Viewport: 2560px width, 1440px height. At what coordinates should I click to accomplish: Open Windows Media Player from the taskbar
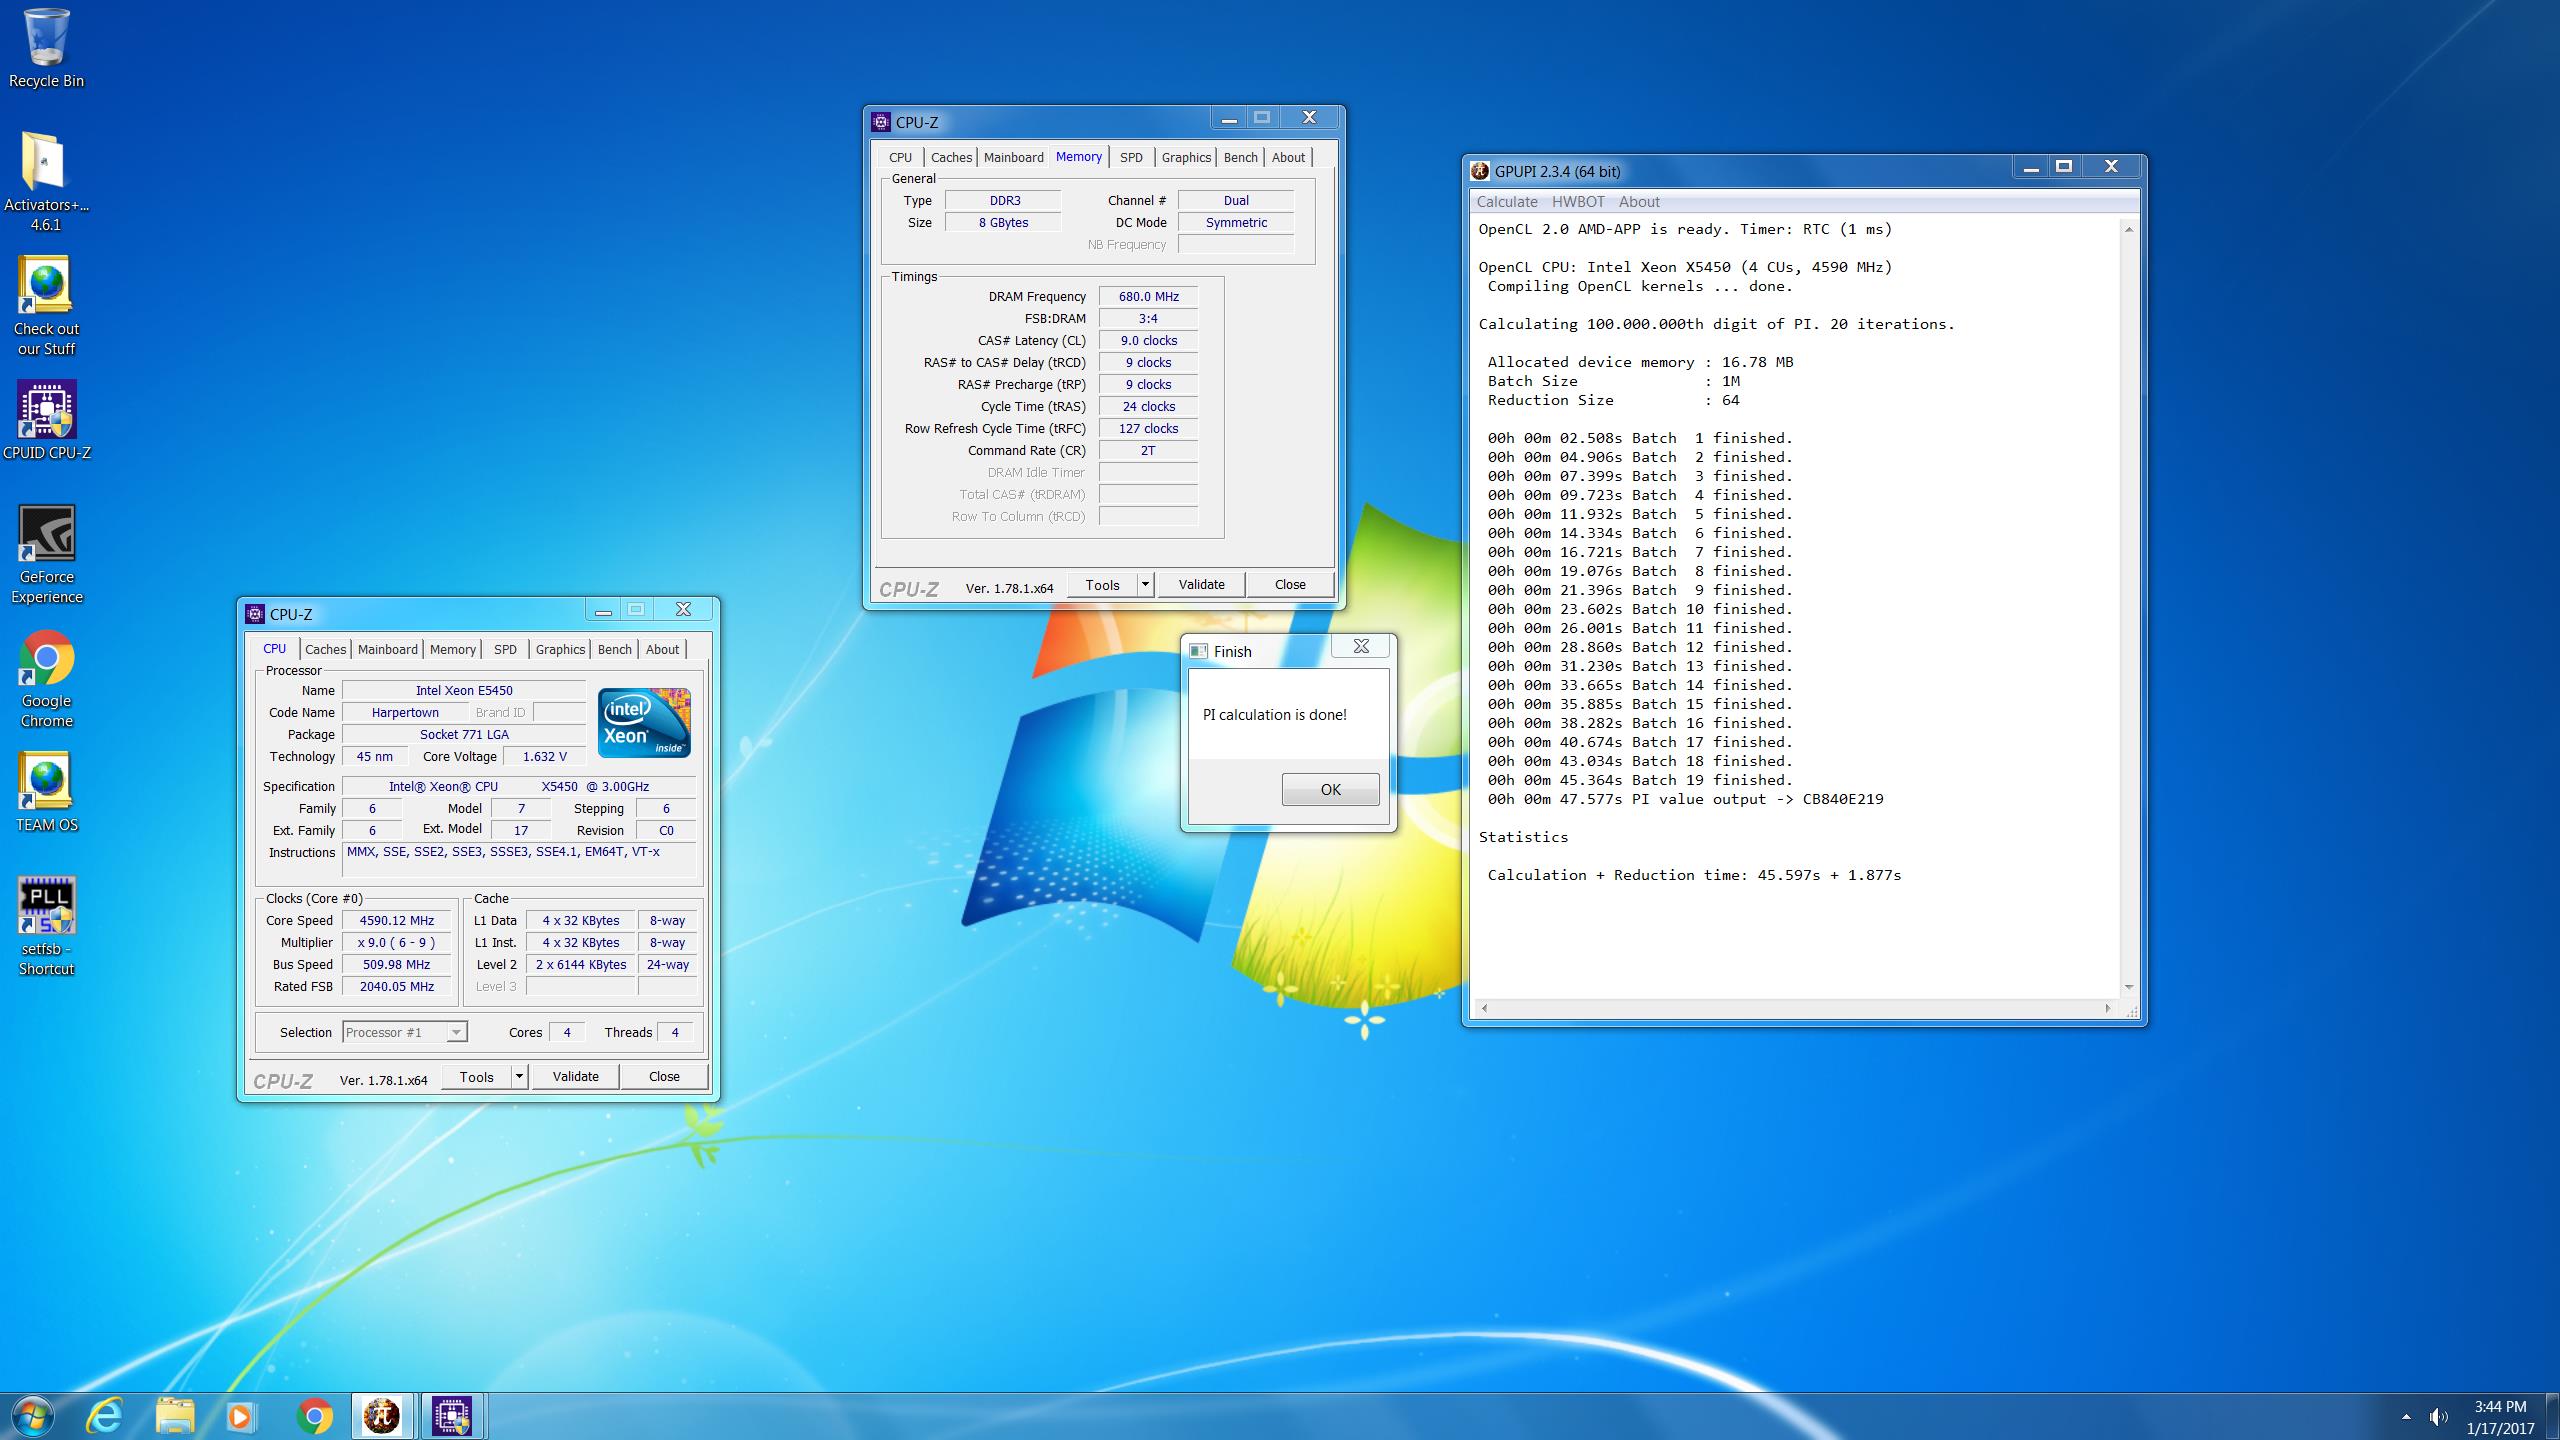tap(240, 1416)
